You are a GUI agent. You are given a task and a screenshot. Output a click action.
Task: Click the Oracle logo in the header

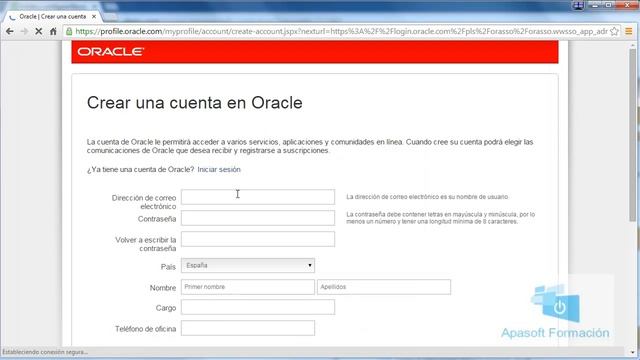pos(111,52)
